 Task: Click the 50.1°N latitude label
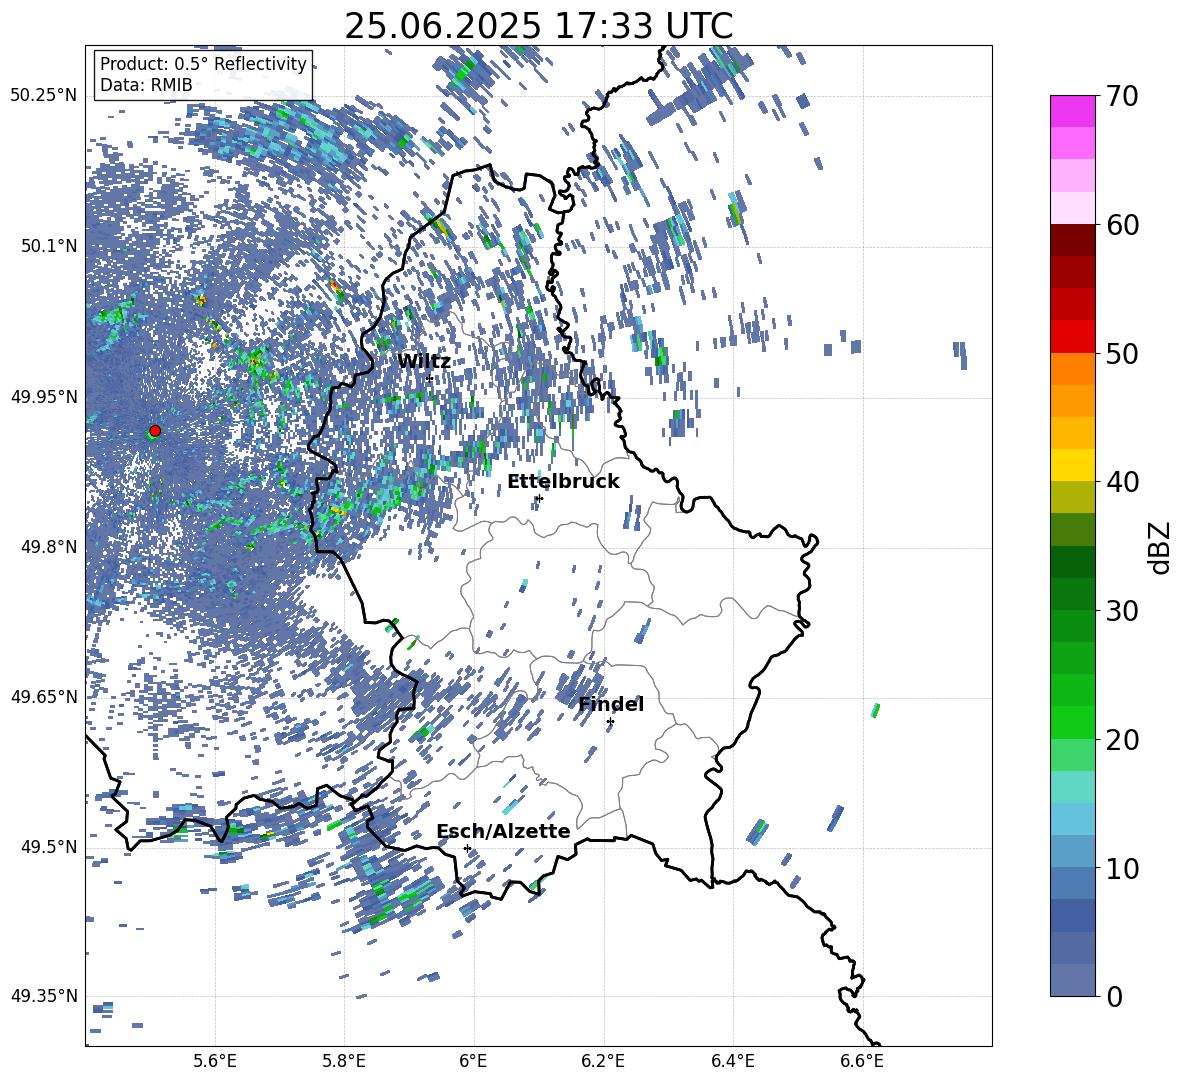[50, 246]
